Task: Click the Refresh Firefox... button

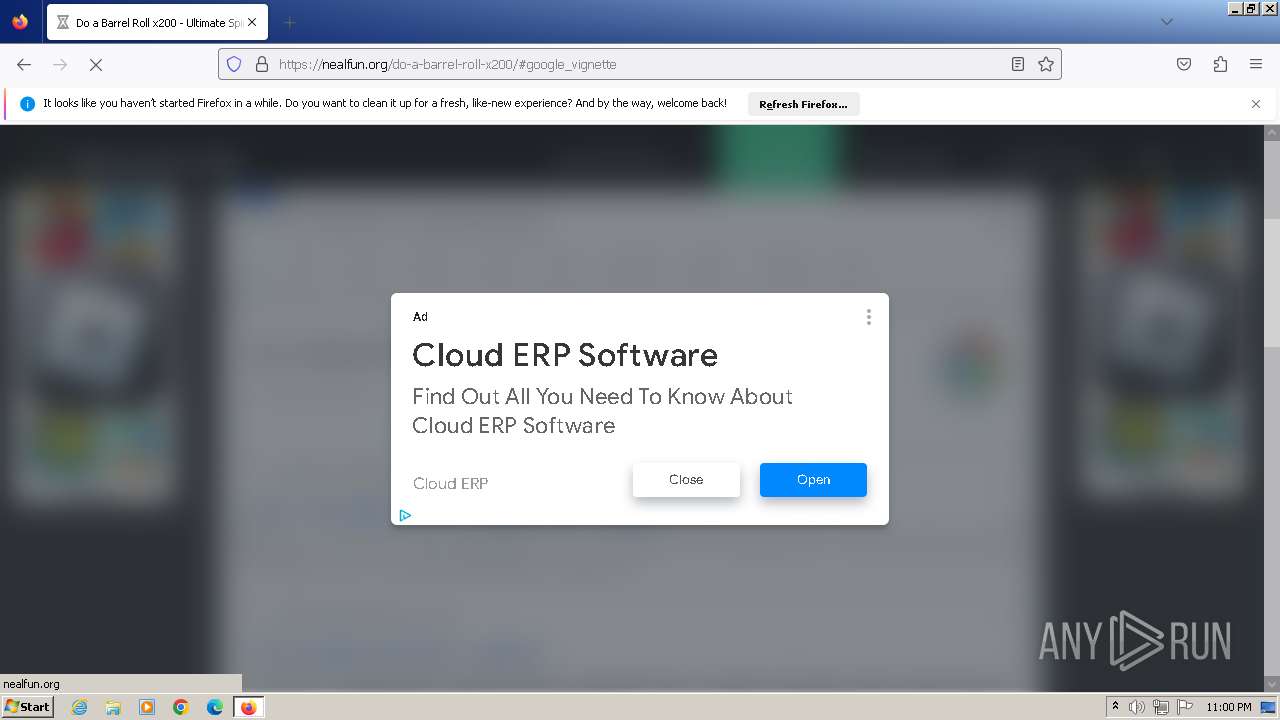Action: [x=803, y=104]
